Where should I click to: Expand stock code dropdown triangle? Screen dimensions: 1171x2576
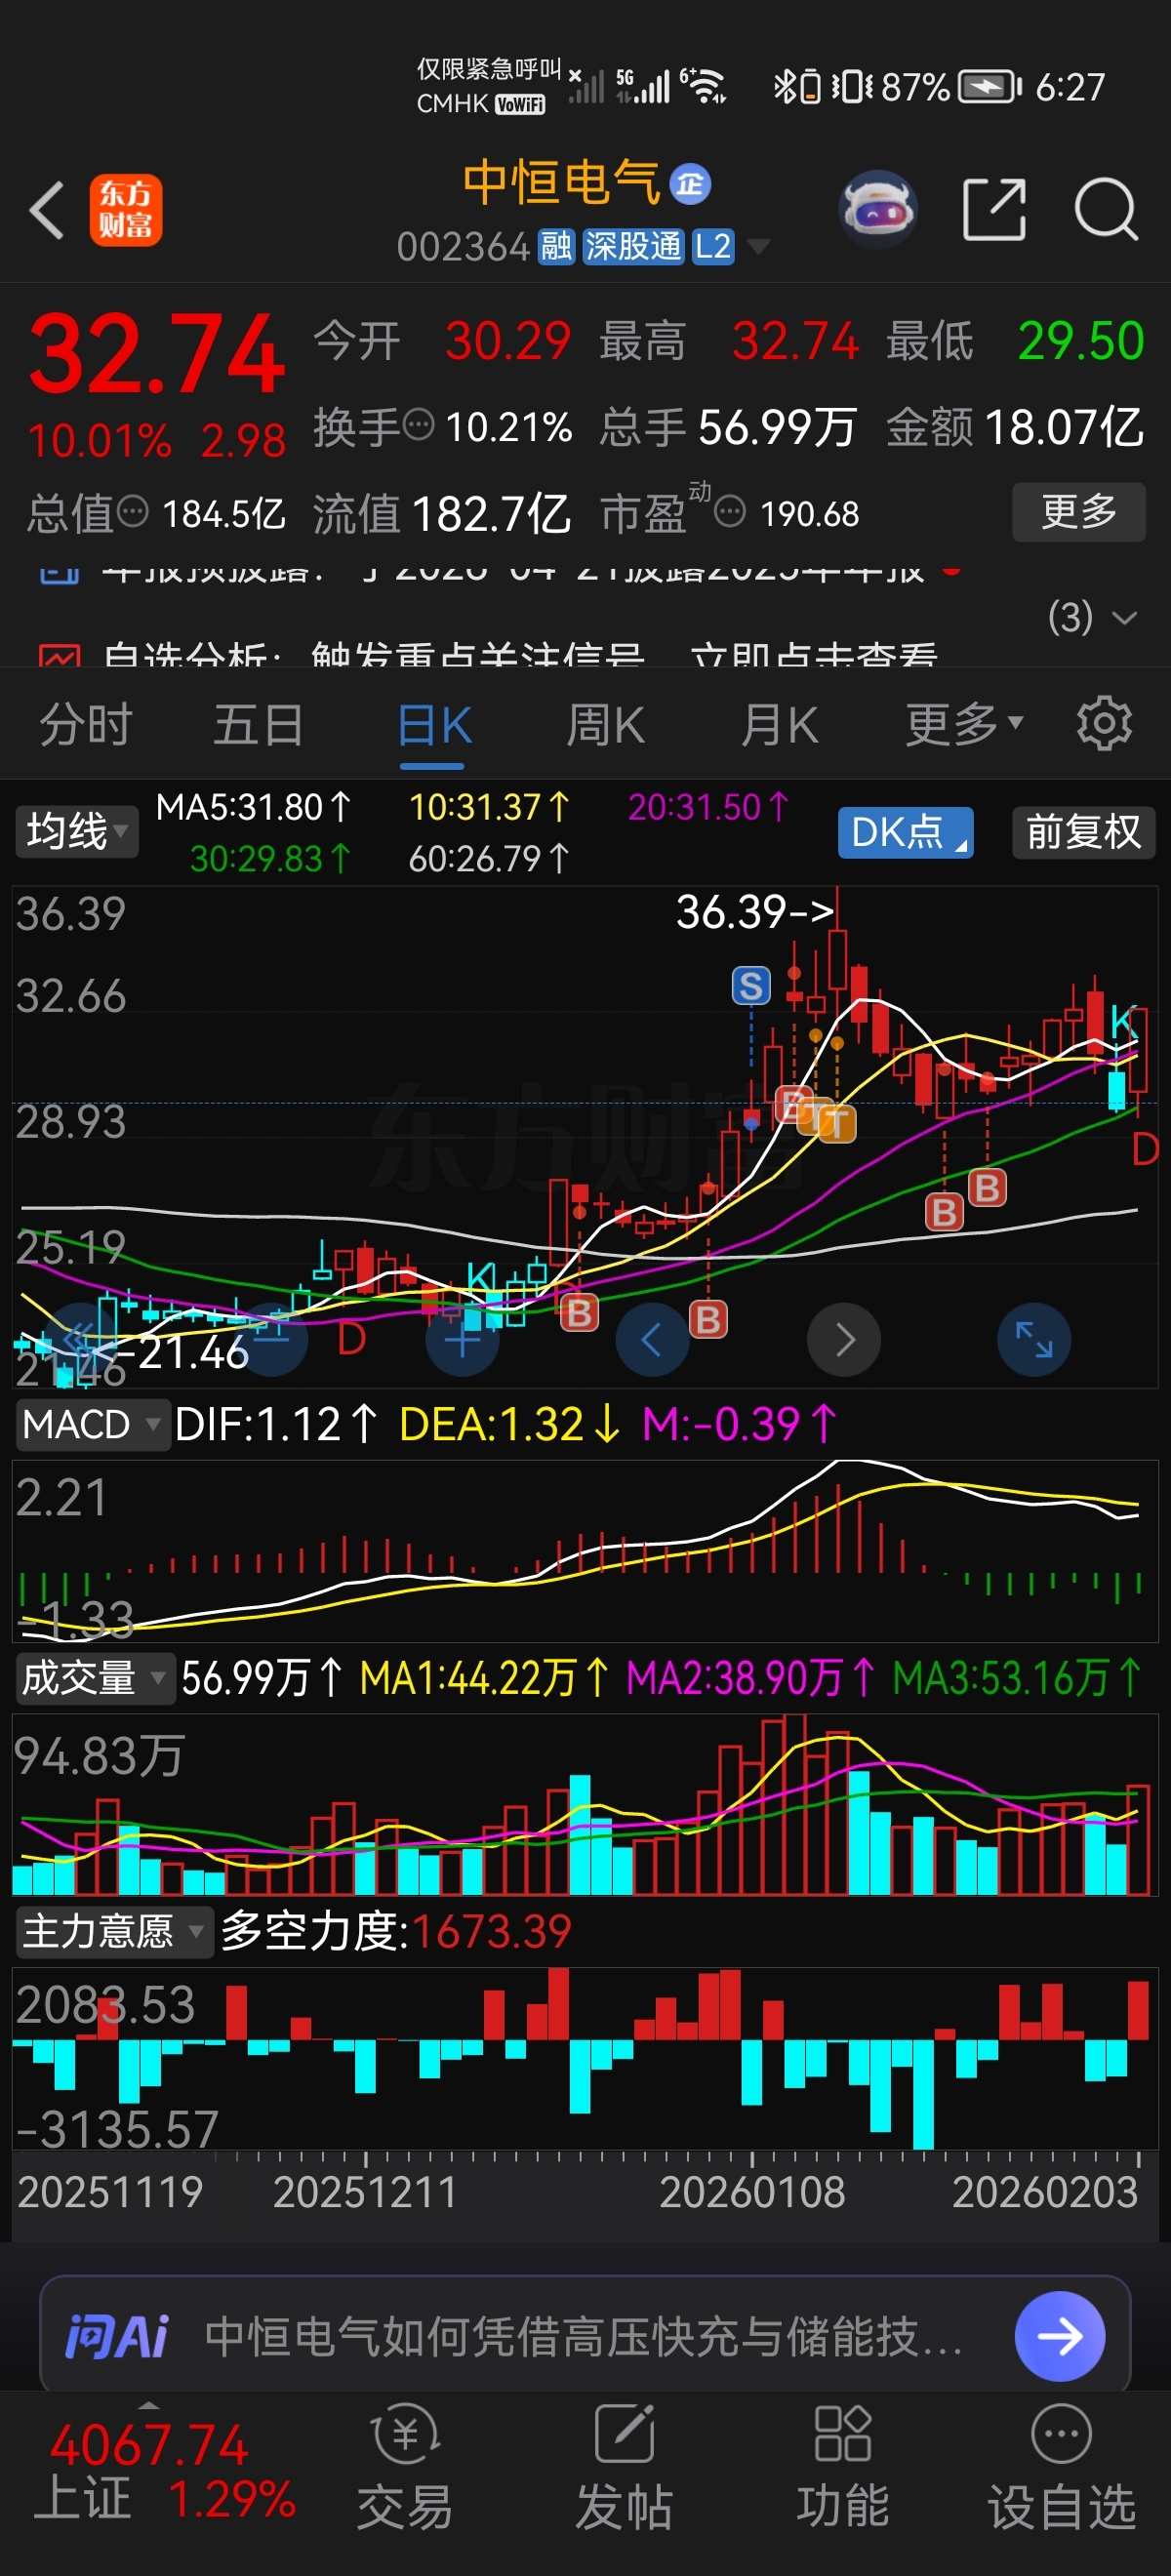tap(758, 246)
